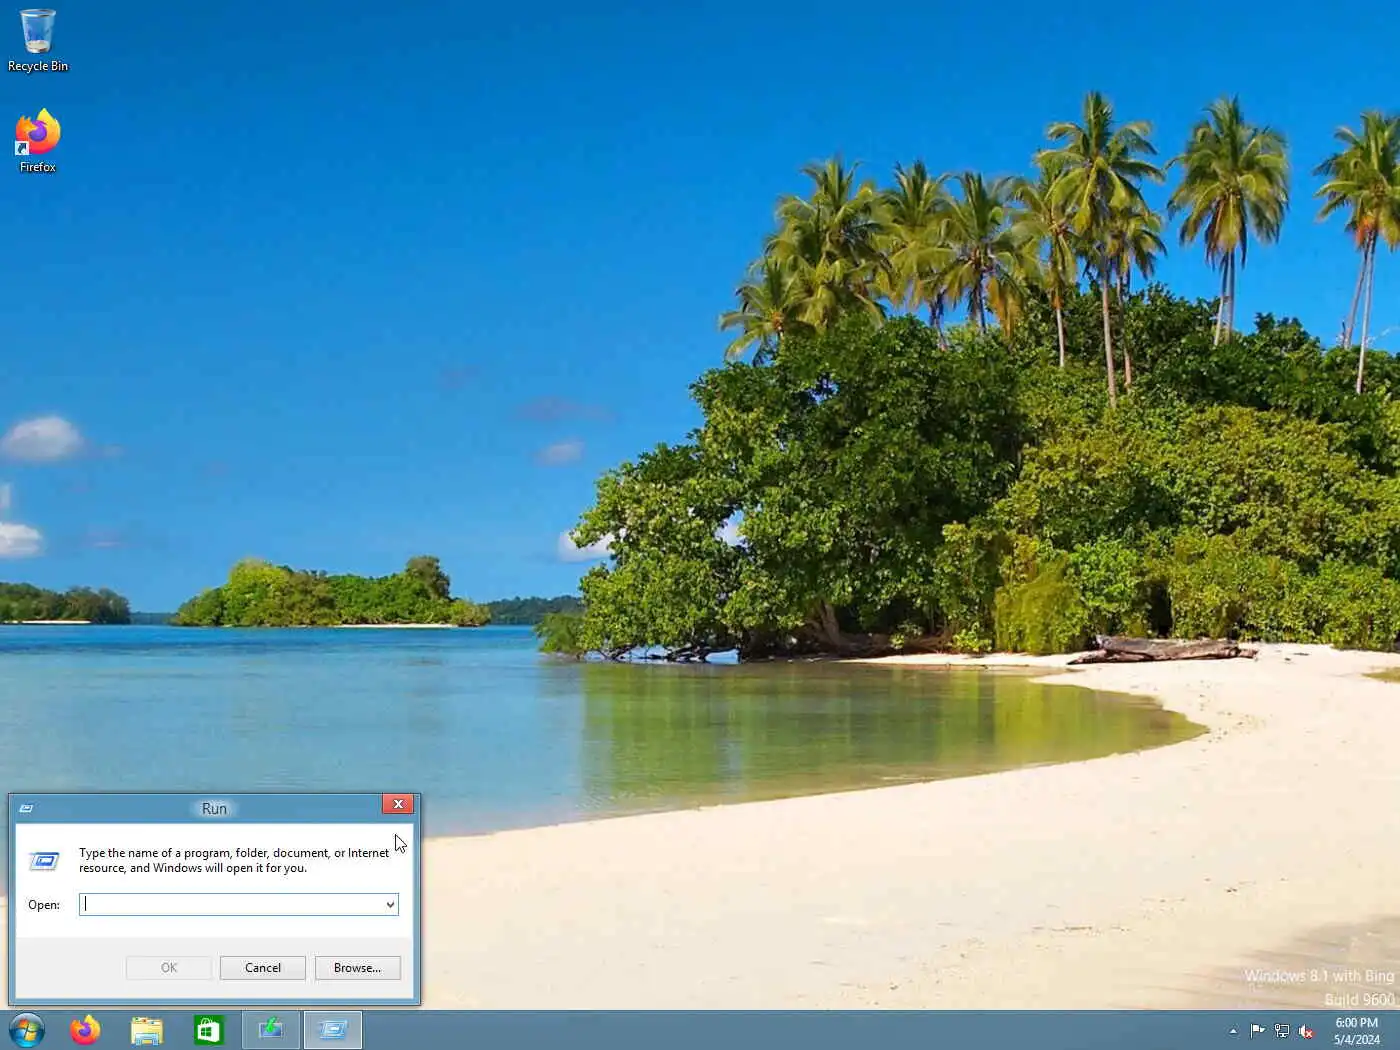The image size is (1400, 1050).
Task: Click the "Type the name of a program" description
Action: point(234,860)
